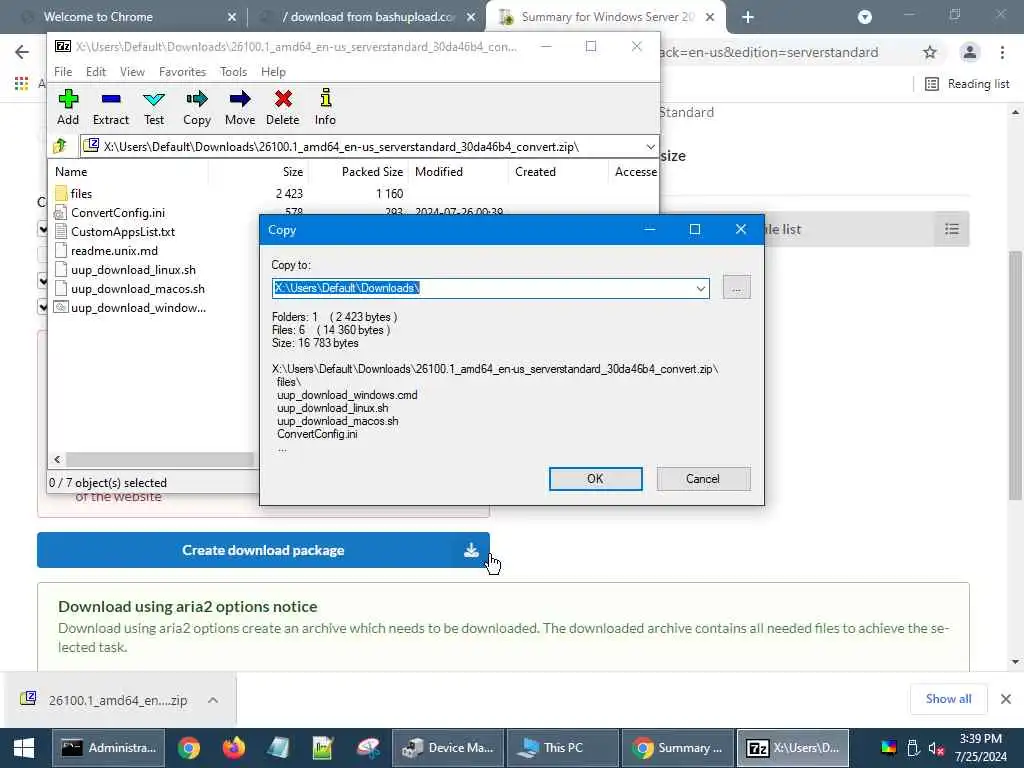This screenshot has height=768, width=1024.
Task: Cancel the Copy dialog
Action: pyautogui.click(x=703, y=479)
